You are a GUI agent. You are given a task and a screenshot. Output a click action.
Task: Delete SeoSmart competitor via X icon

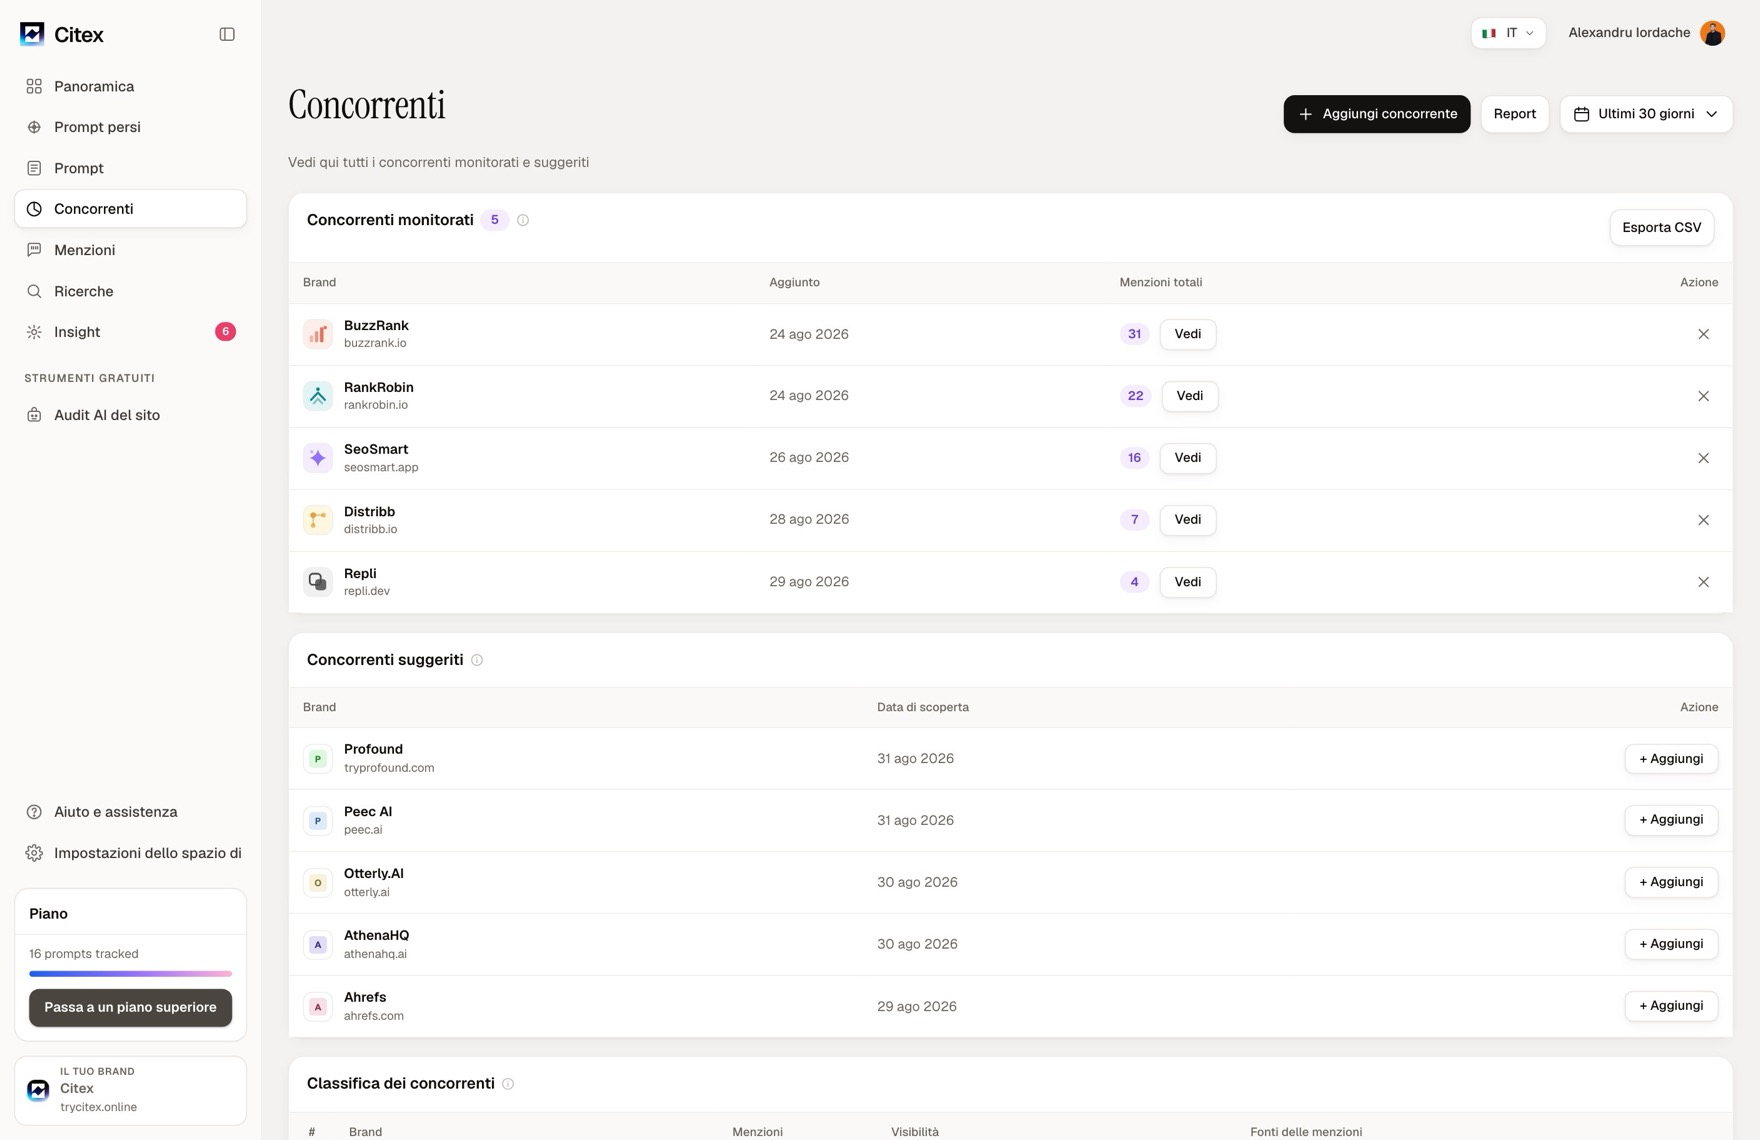click(1703, 458)
